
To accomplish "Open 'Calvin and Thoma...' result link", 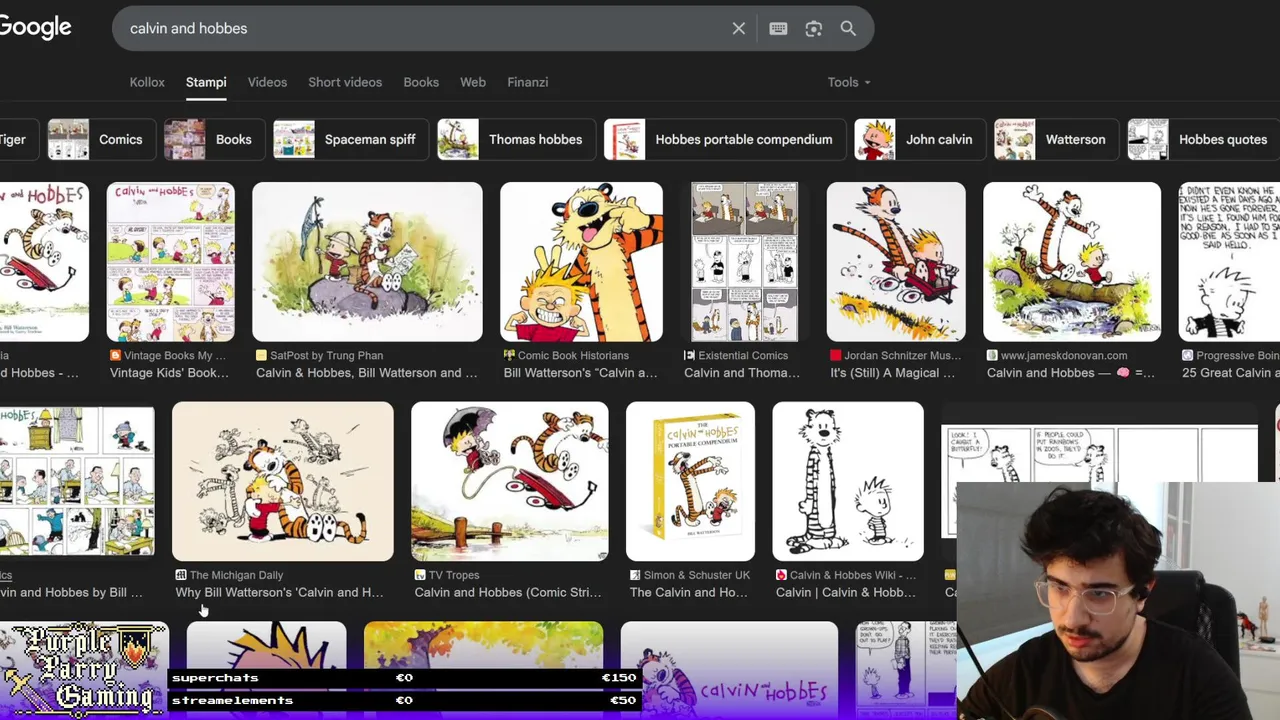I will [742, 373].
